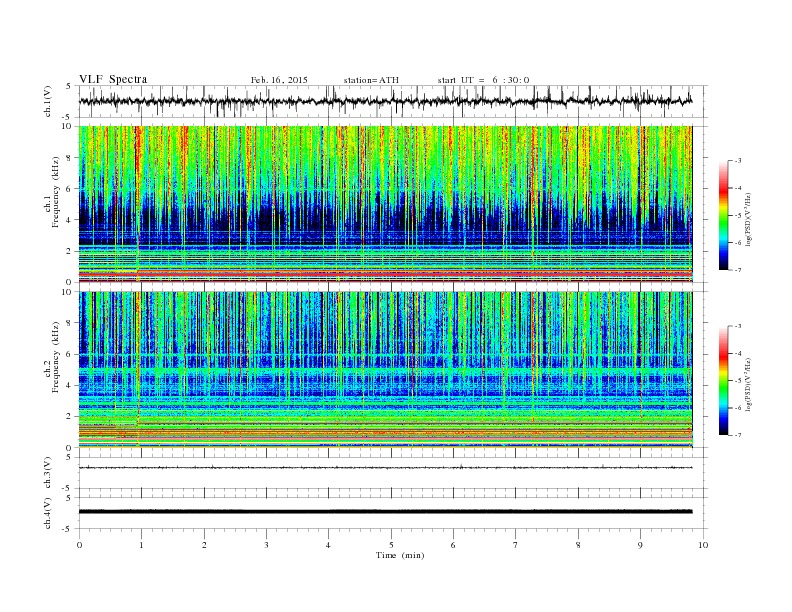This screenshot has height=612, width=792.
Task: Click the "ch.1(V)" axis label
Action: click(48, 101)
